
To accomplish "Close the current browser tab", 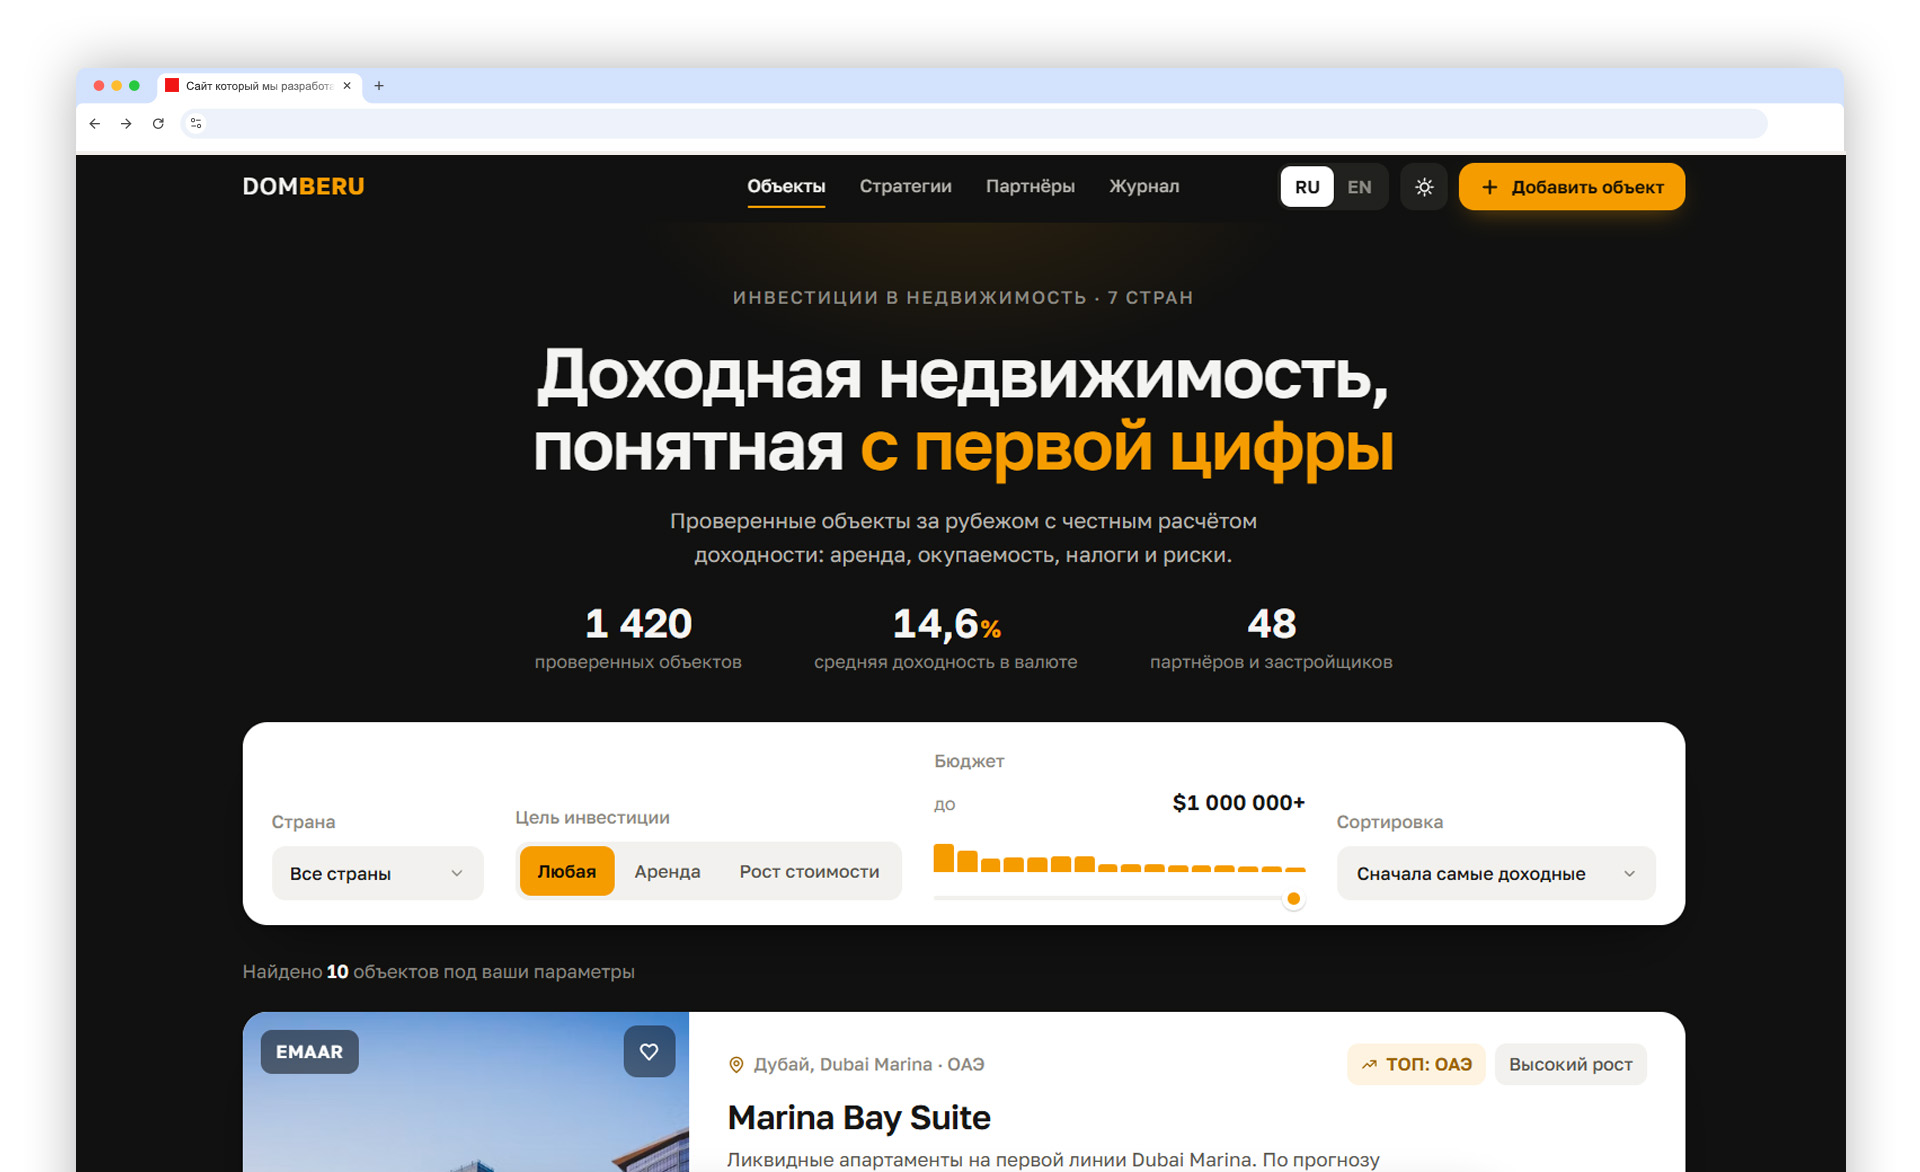I will pos(347,86).
